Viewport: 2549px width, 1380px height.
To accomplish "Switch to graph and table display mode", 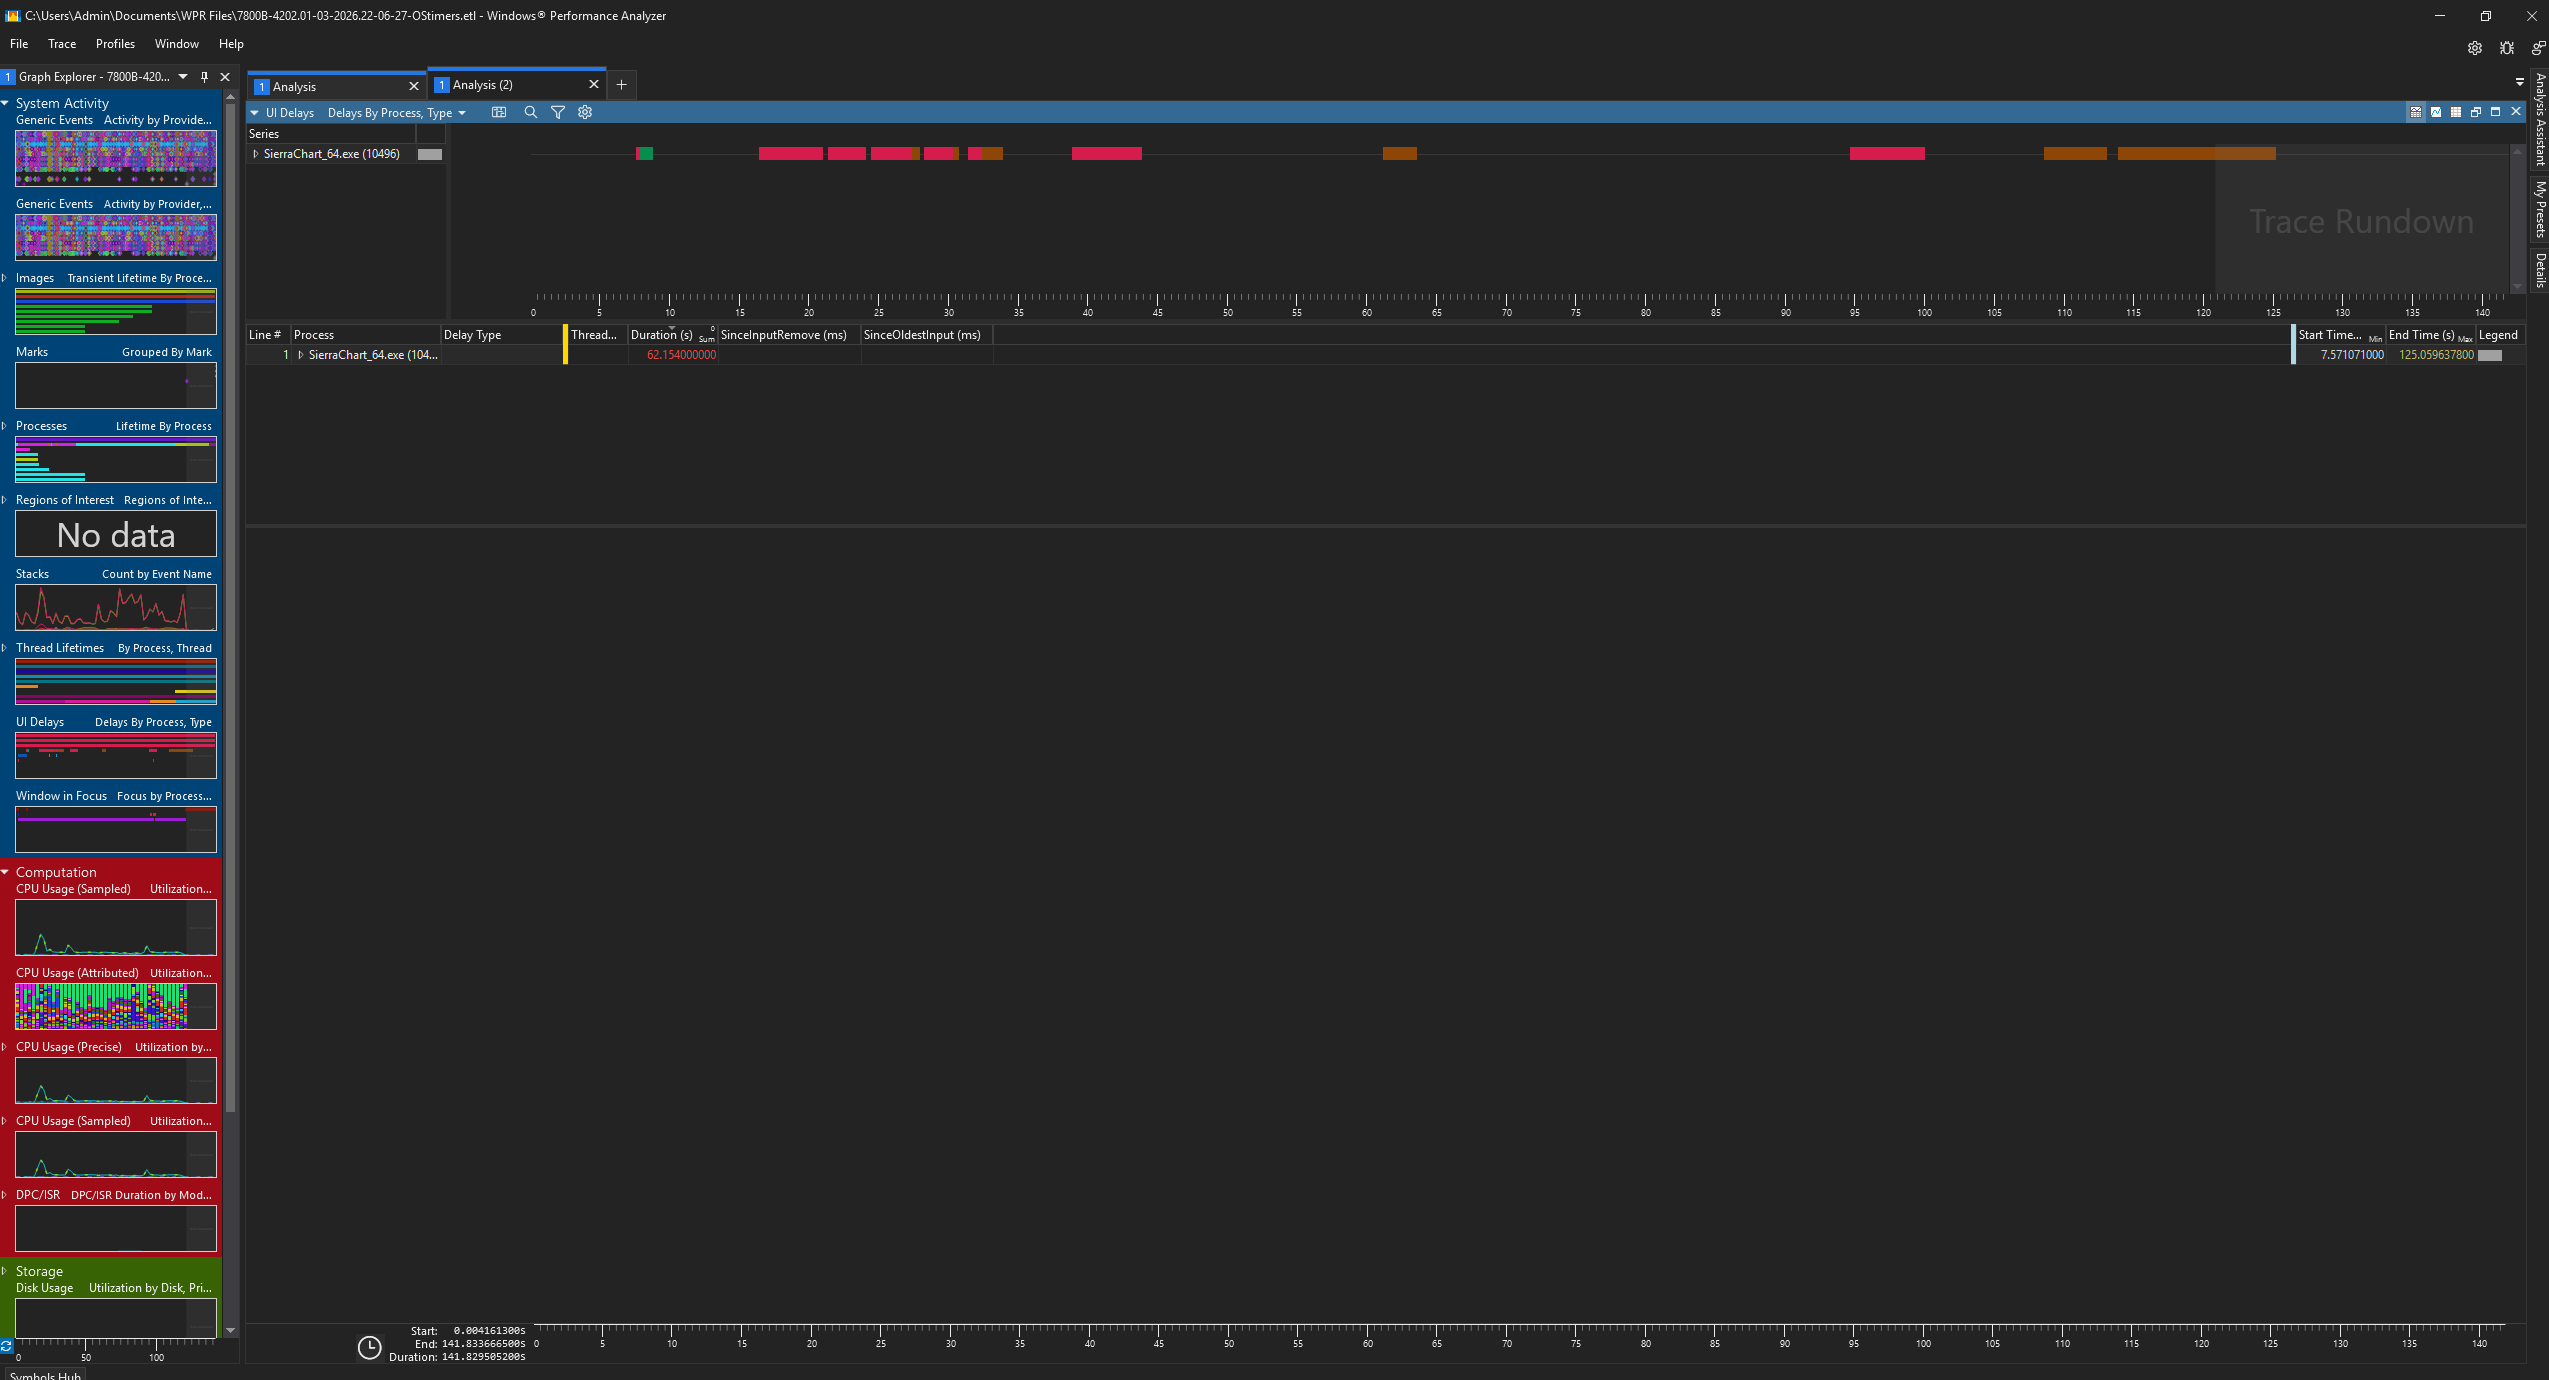I will click(2415, 112).
